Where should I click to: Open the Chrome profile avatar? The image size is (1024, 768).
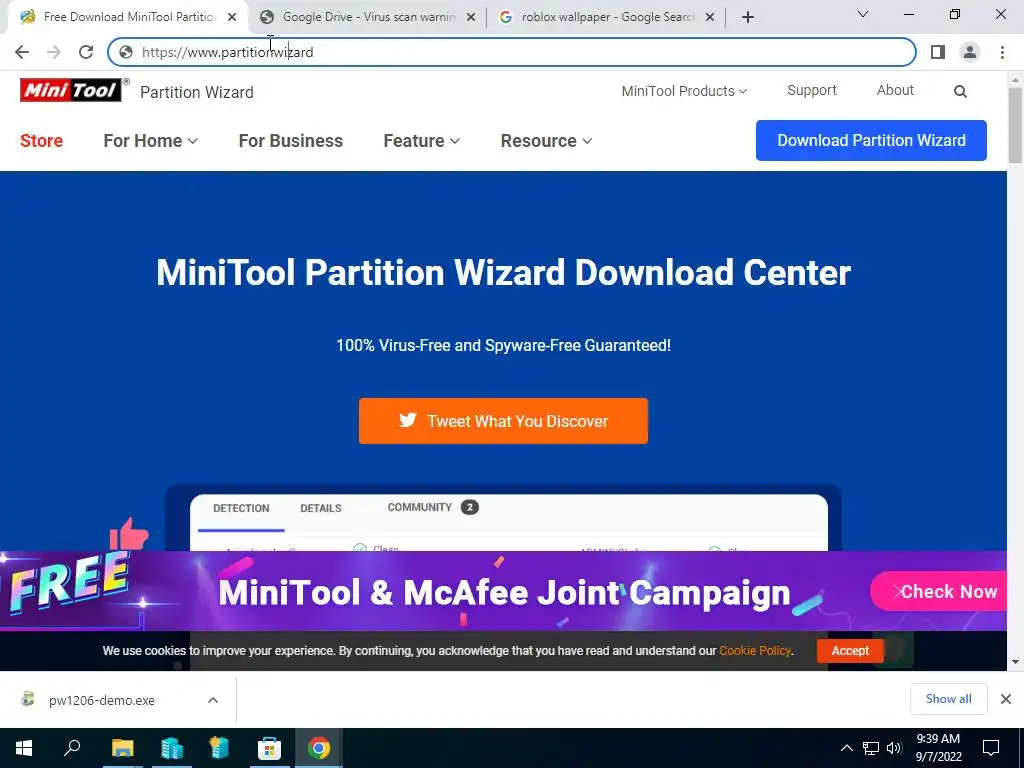tap(970, 52)
